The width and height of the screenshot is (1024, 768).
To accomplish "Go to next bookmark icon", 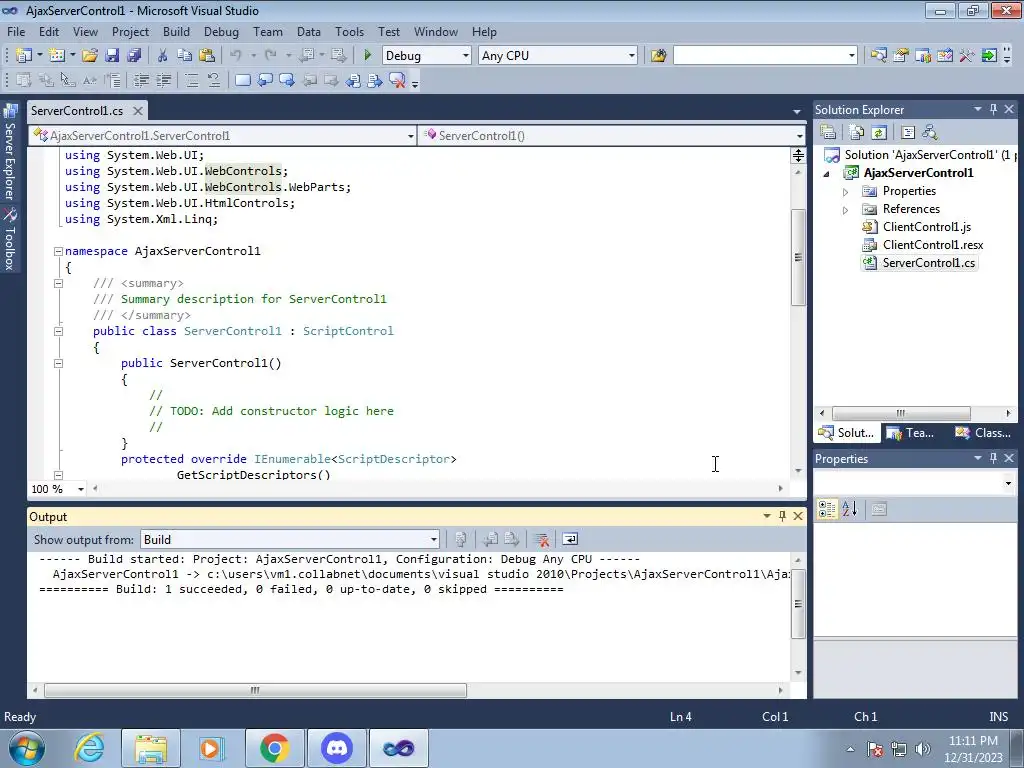I will tap(287, 80).
